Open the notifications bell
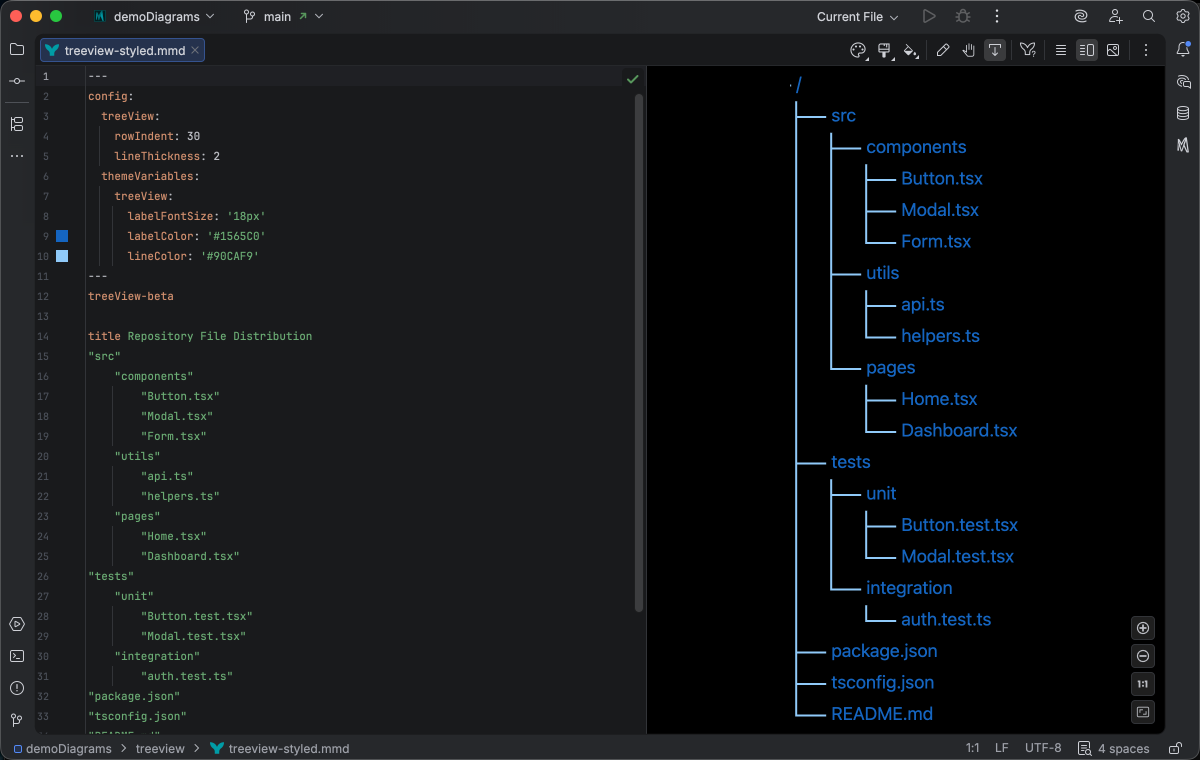Image resolution: width=1200 pixels, height=760 pixels. (x=1184, y=49)
